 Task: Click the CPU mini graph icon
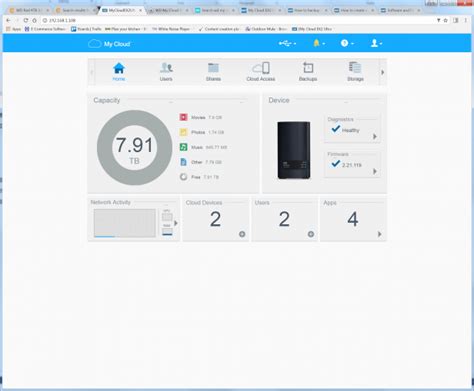(x=167, y=216)
